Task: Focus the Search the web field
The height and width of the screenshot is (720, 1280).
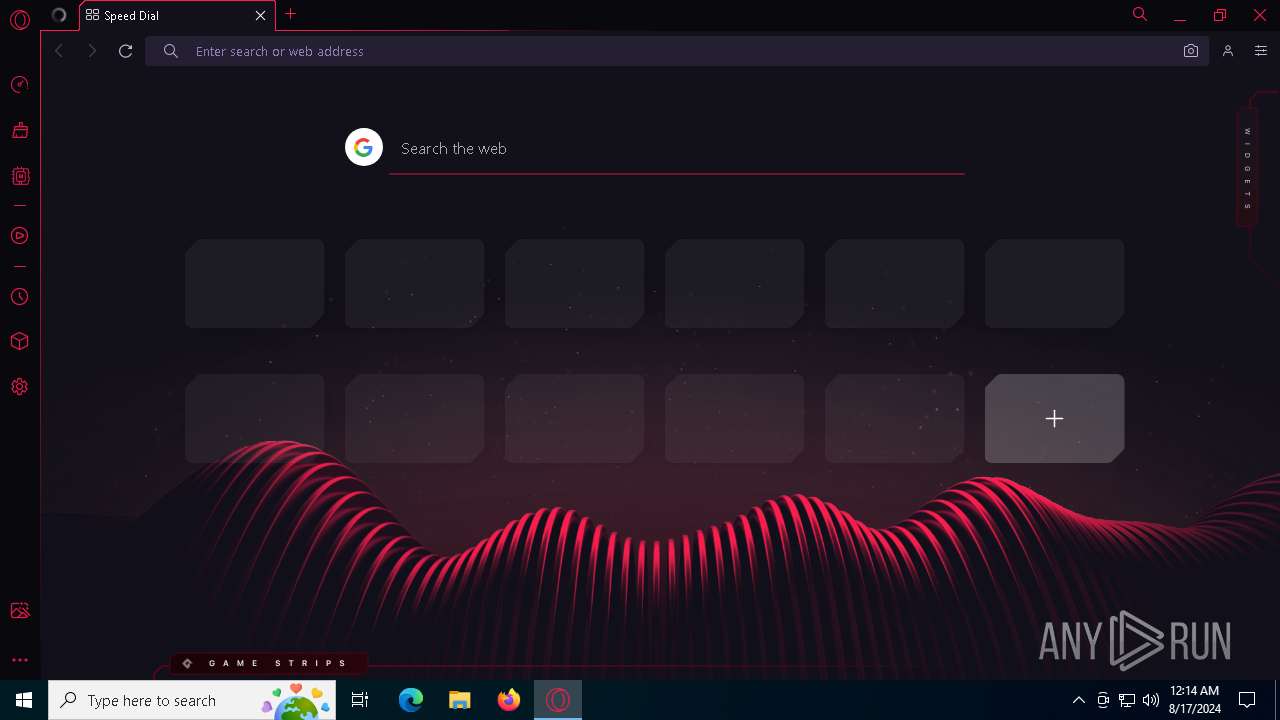Action: [x=677, y=148]
